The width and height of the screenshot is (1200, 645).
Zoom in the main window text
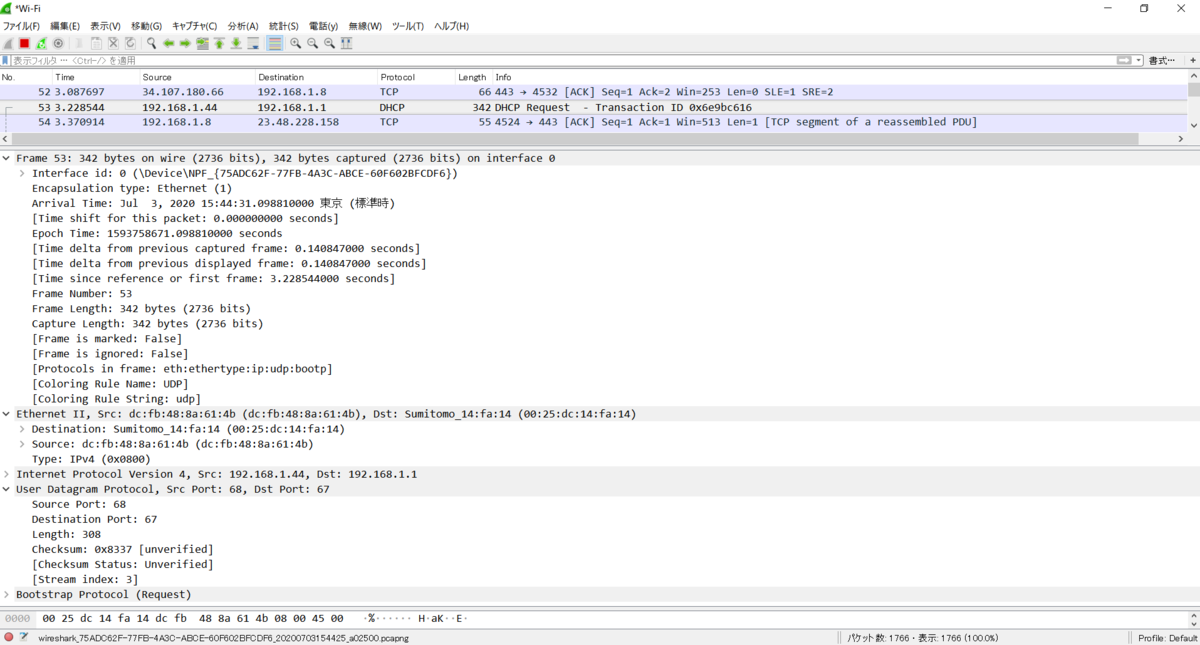click(x=295, y=43)
